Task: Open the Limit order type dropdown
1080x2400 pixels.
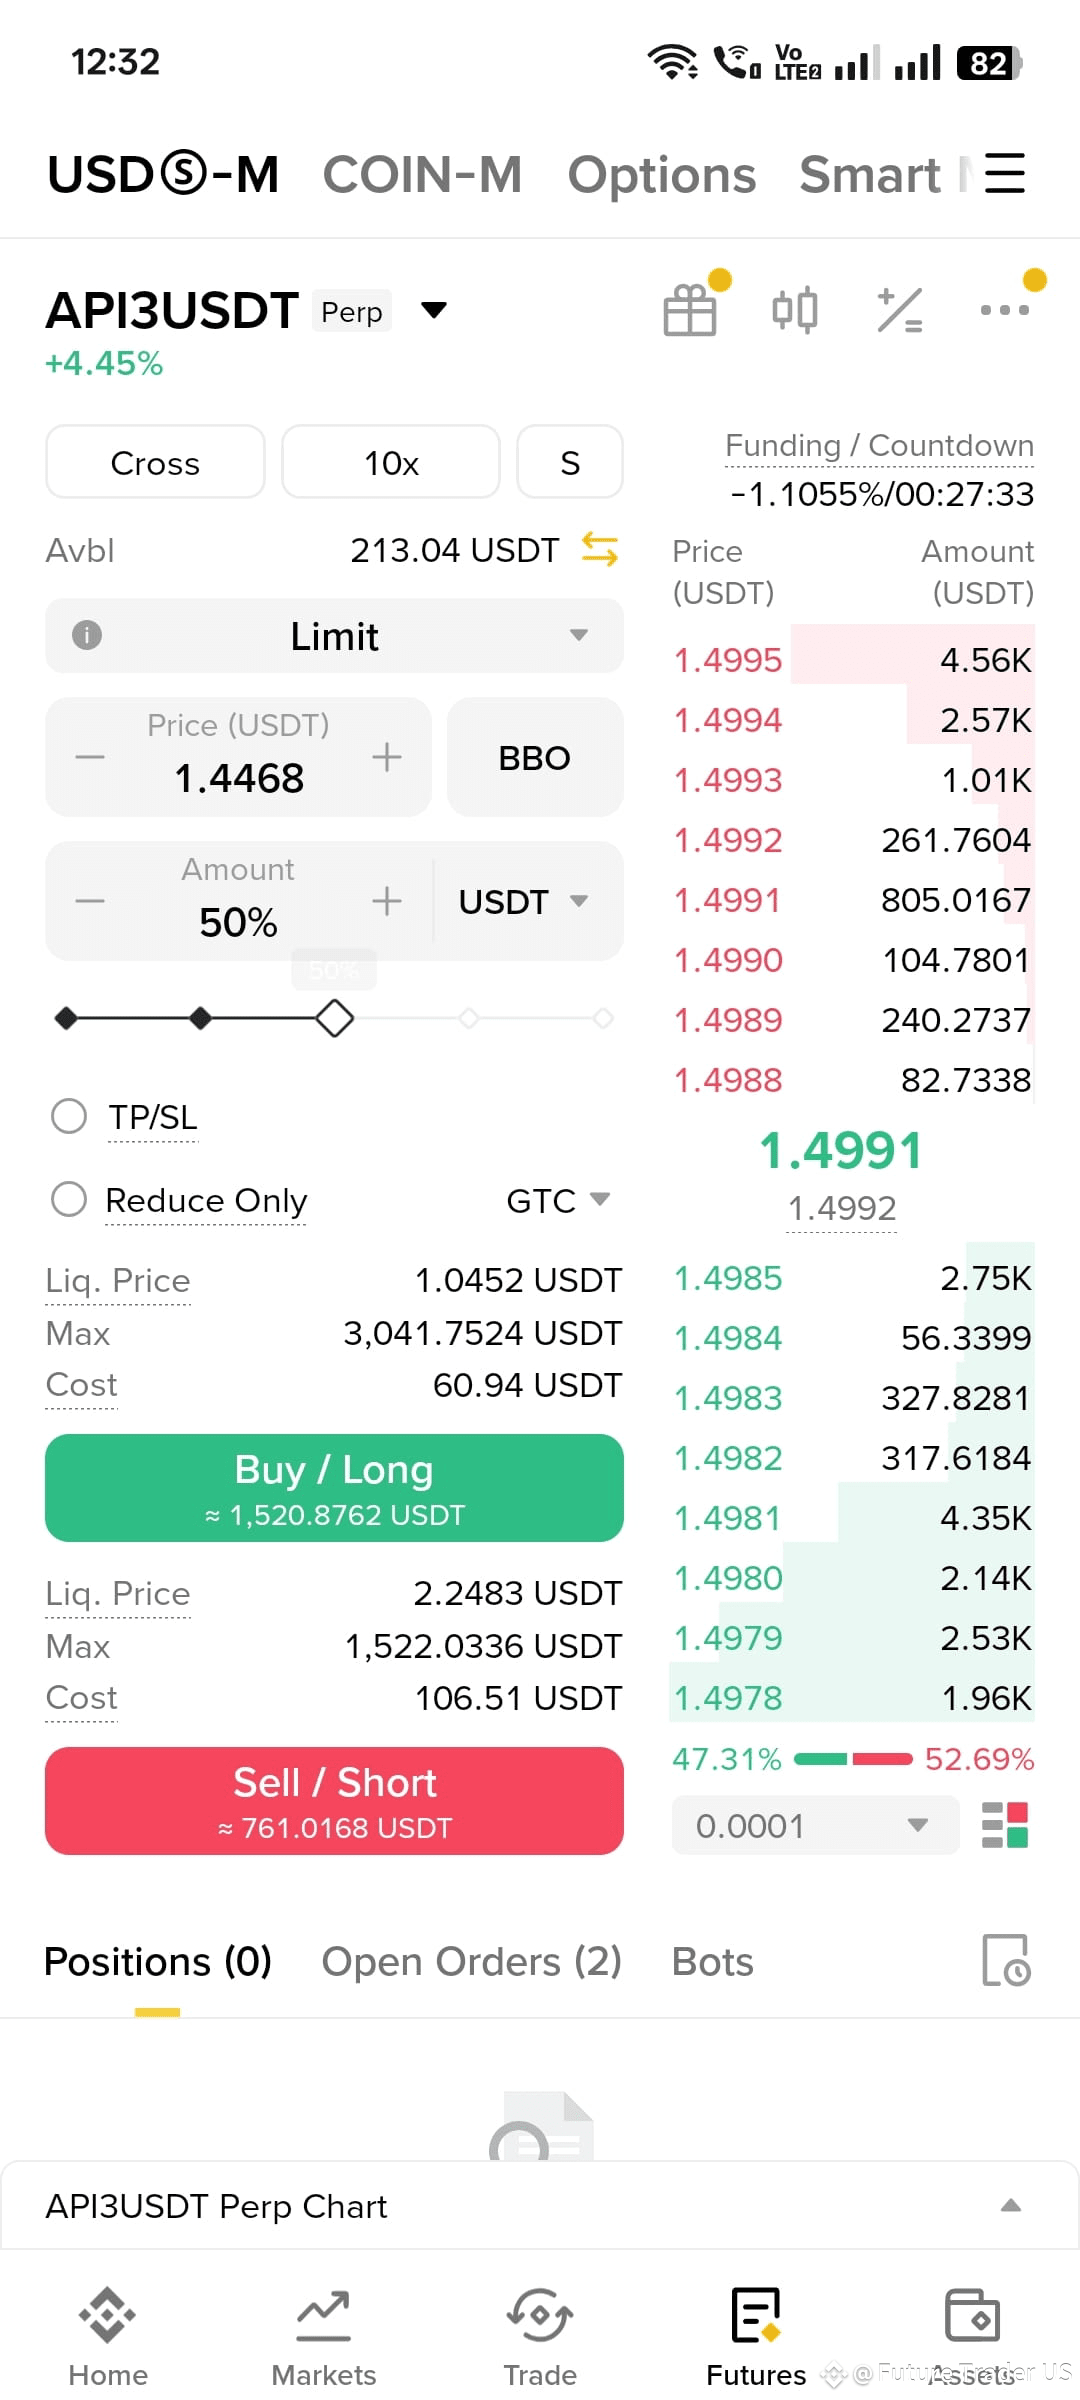Action: point(334,636)
